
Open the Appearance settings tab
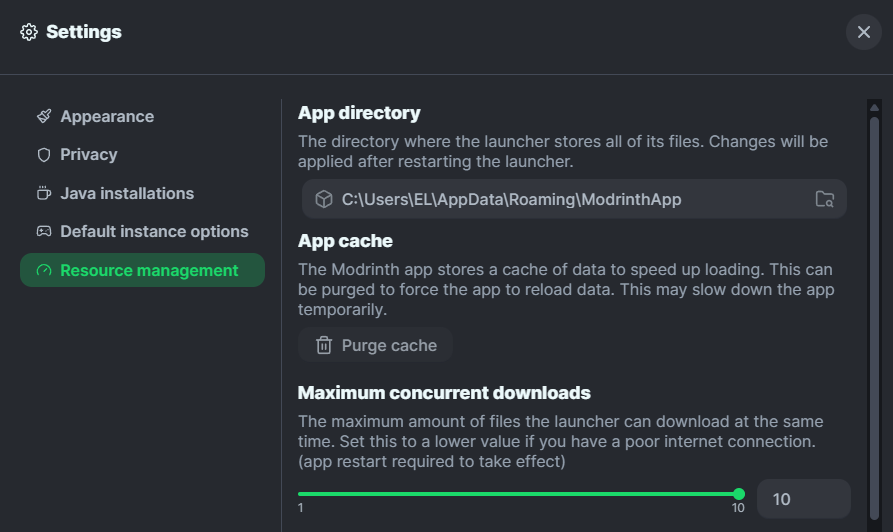(x=107, y=116)
